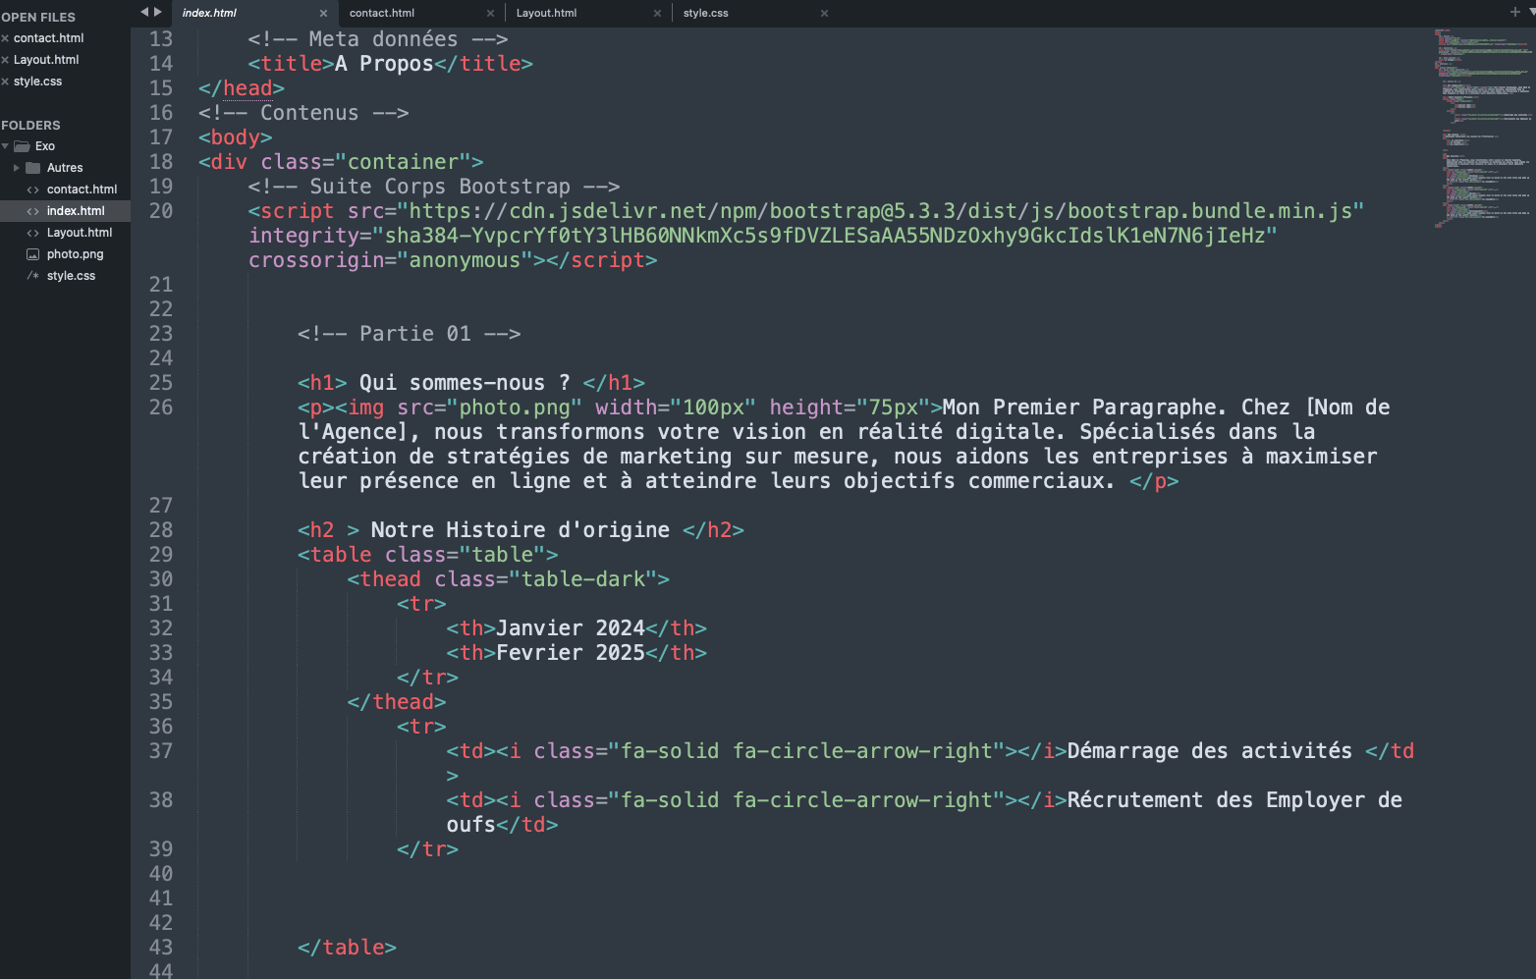This screenshot has height=979, width=1536.
Task: Click line number 26 in the gutter
Action: (161, 407)
